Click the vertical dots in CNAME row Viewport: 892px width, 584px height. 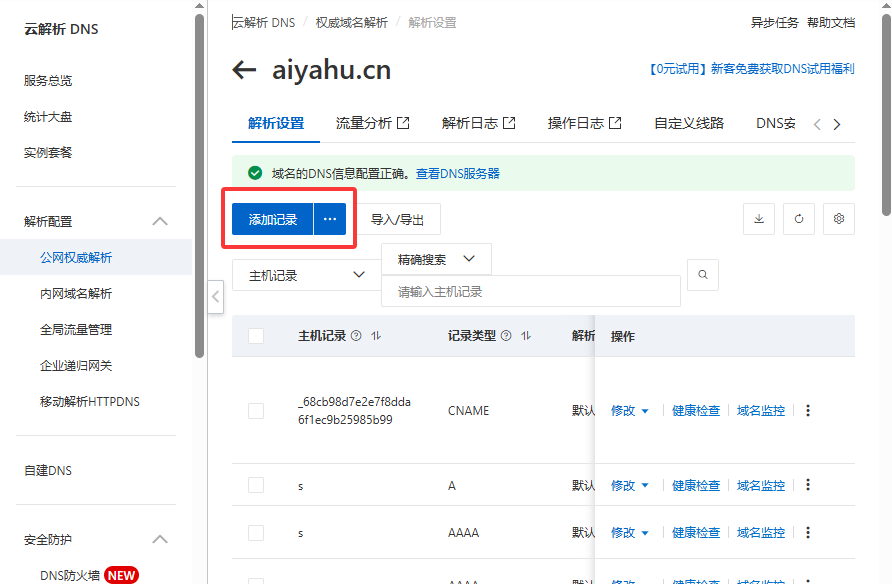(808, 410)
